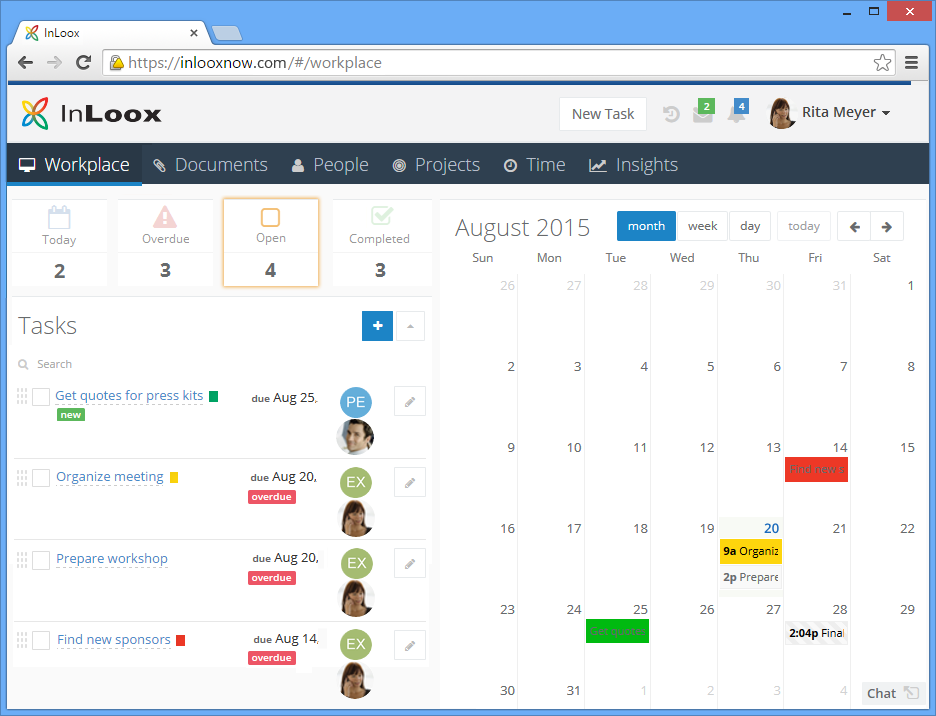Click the New Task button
This screenshot has height=716, width=936.
(x=602, y=114)
